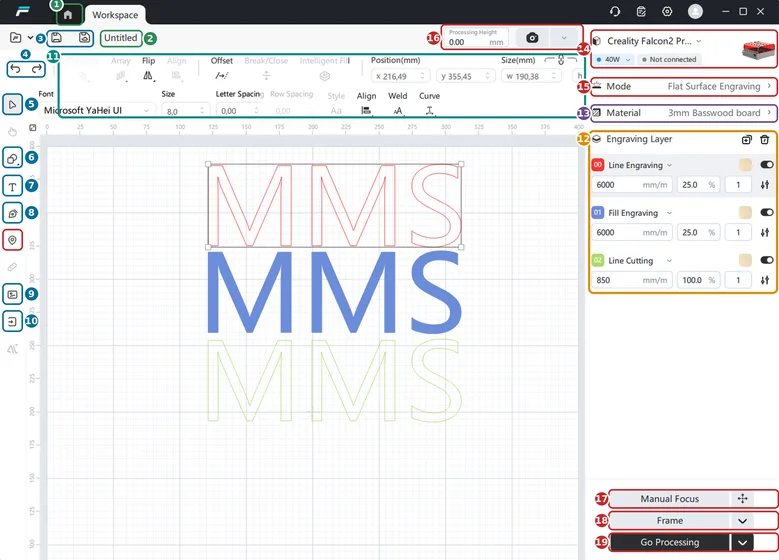Click the Curve text icon
Screen dimensions: 779x560
tap(430, 110)
